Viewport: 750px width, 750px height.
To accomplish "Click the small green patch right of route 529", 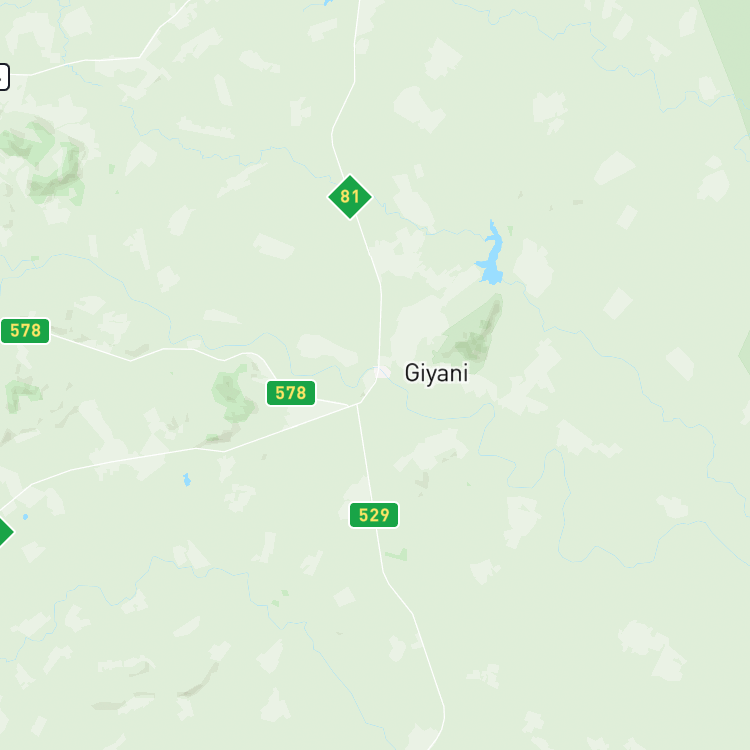I will (x=397, y=555).
